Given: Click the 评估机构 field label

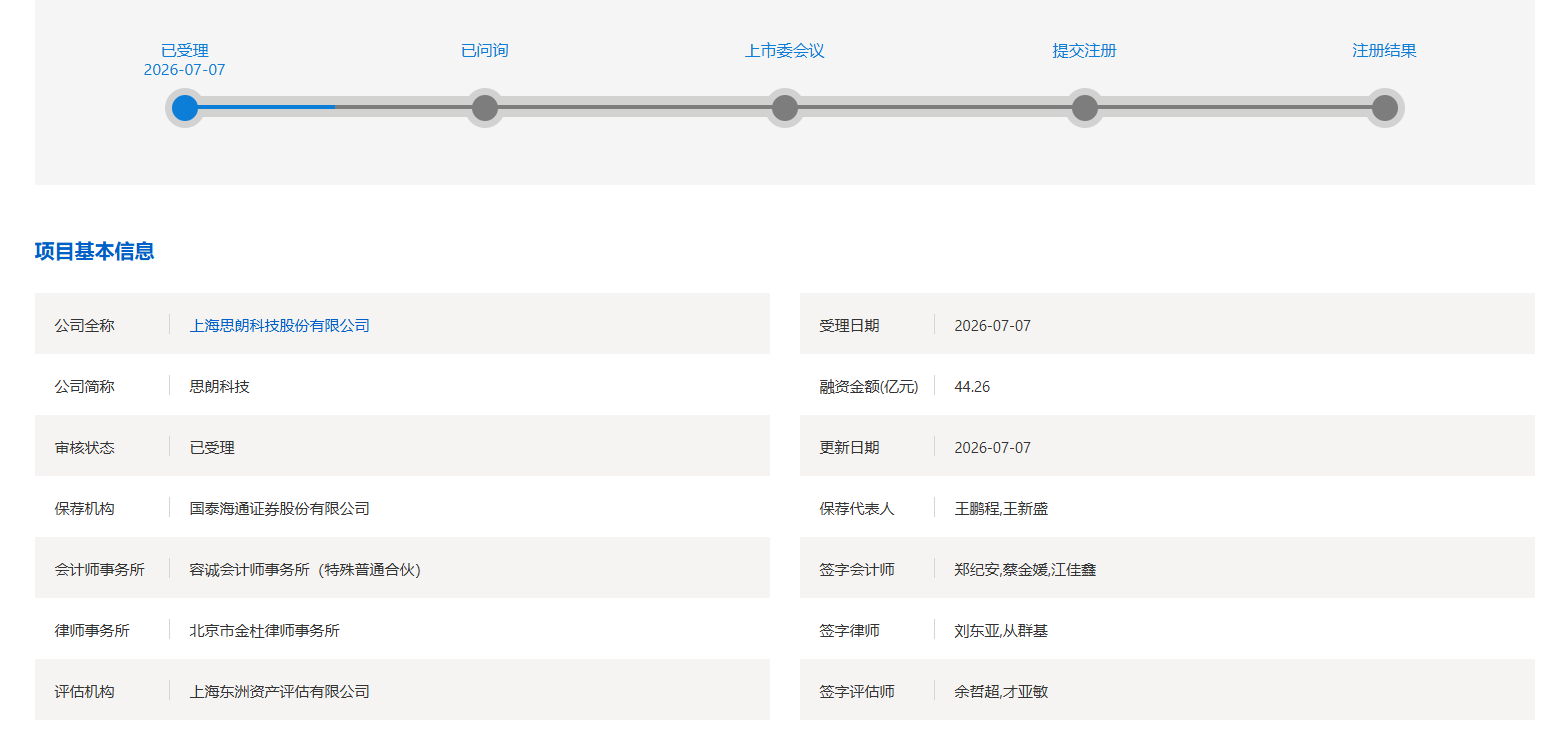Looking at the screenshot, I should tap(85, 692).
